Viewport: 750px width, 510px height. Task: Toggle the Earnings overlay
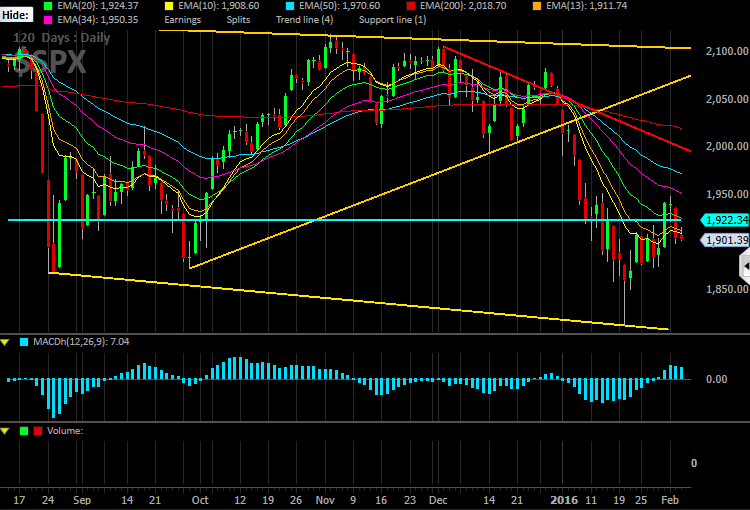coord(183,20)
